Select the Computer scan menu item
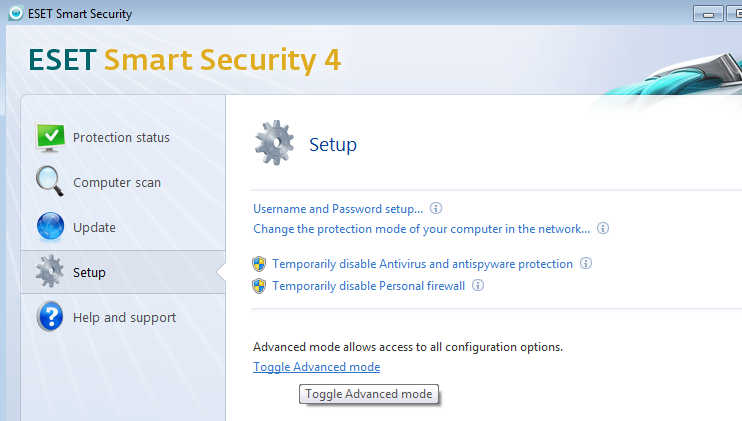Screen dimensions: 742x421 coord(117,183)
